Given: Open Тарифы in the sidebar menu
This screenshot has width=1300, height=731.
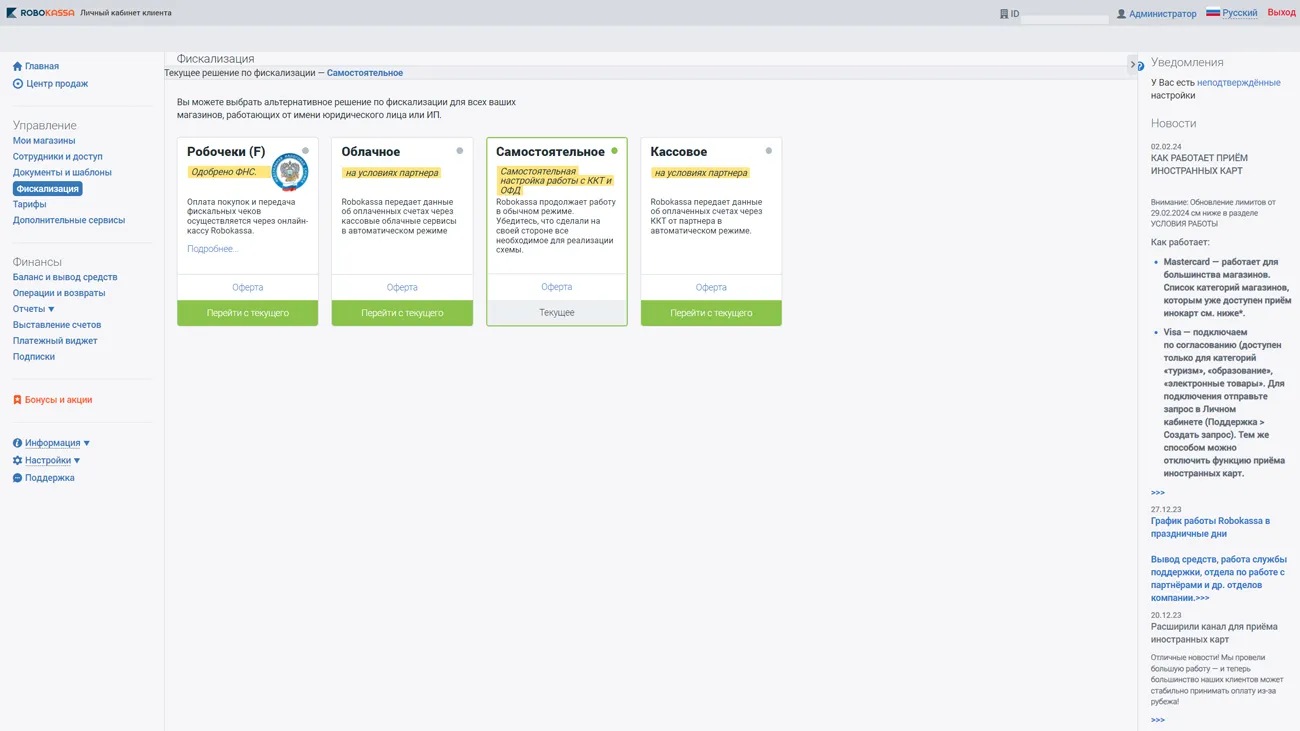Looking at the screenshot, I should 29,204.
